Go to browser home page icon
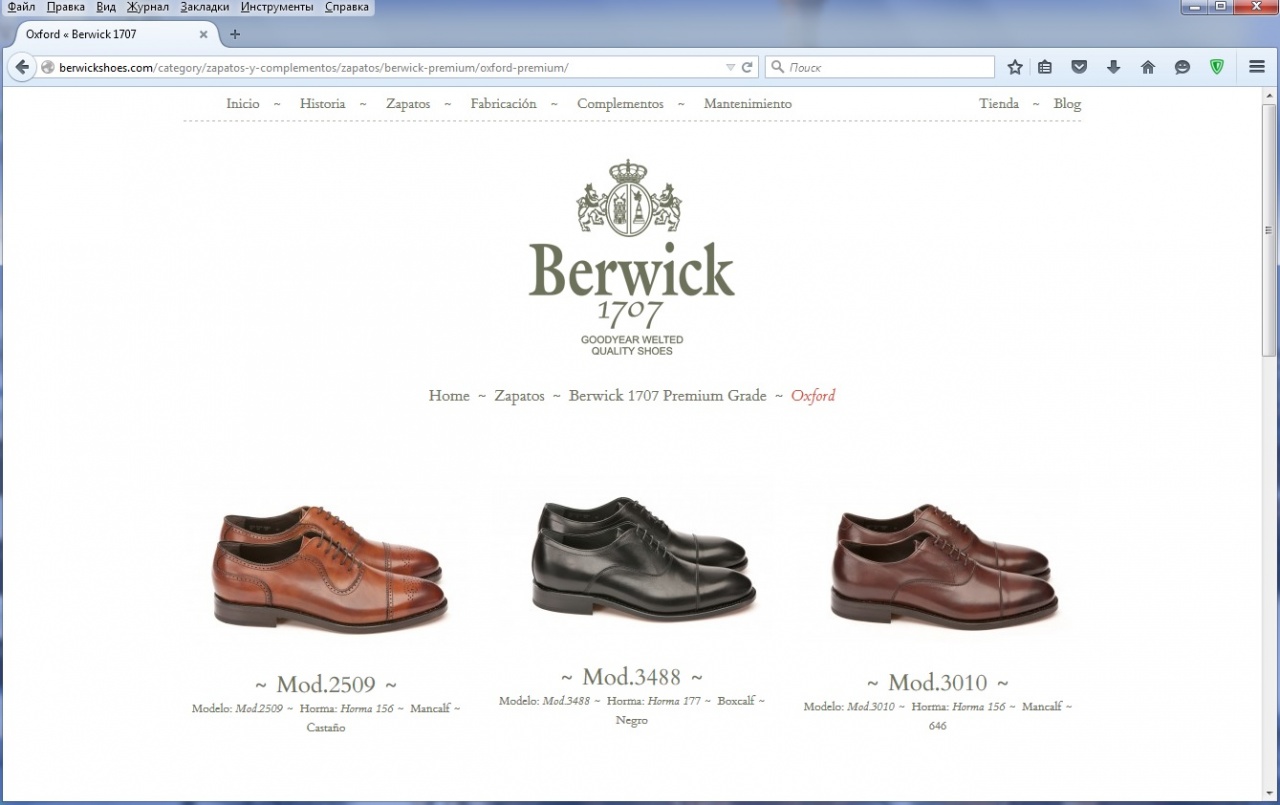The width and height of the screenshot is (1280, 805). tap(1148, 67)
